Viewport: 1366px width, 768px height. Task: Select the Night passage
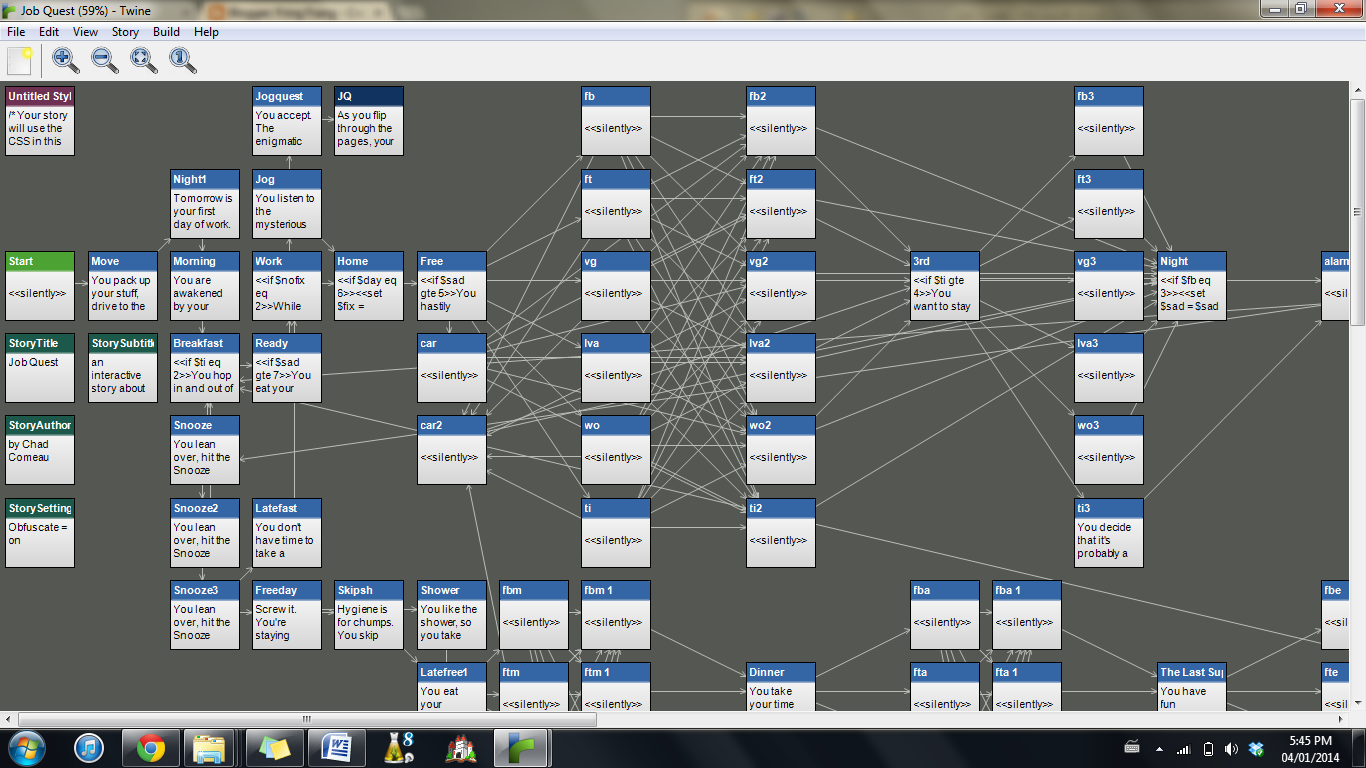(1192, 285)
